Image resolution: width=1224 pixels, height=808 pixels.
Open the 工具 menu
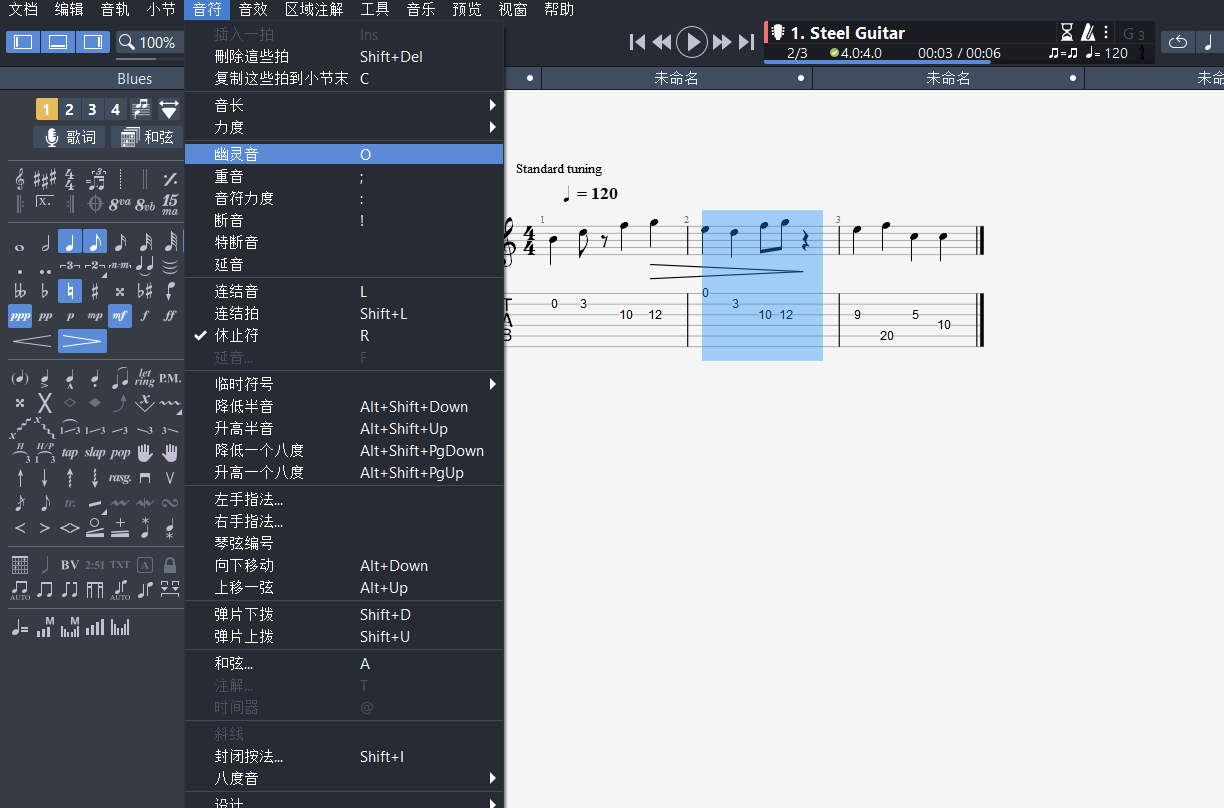[x=375, y=10]
